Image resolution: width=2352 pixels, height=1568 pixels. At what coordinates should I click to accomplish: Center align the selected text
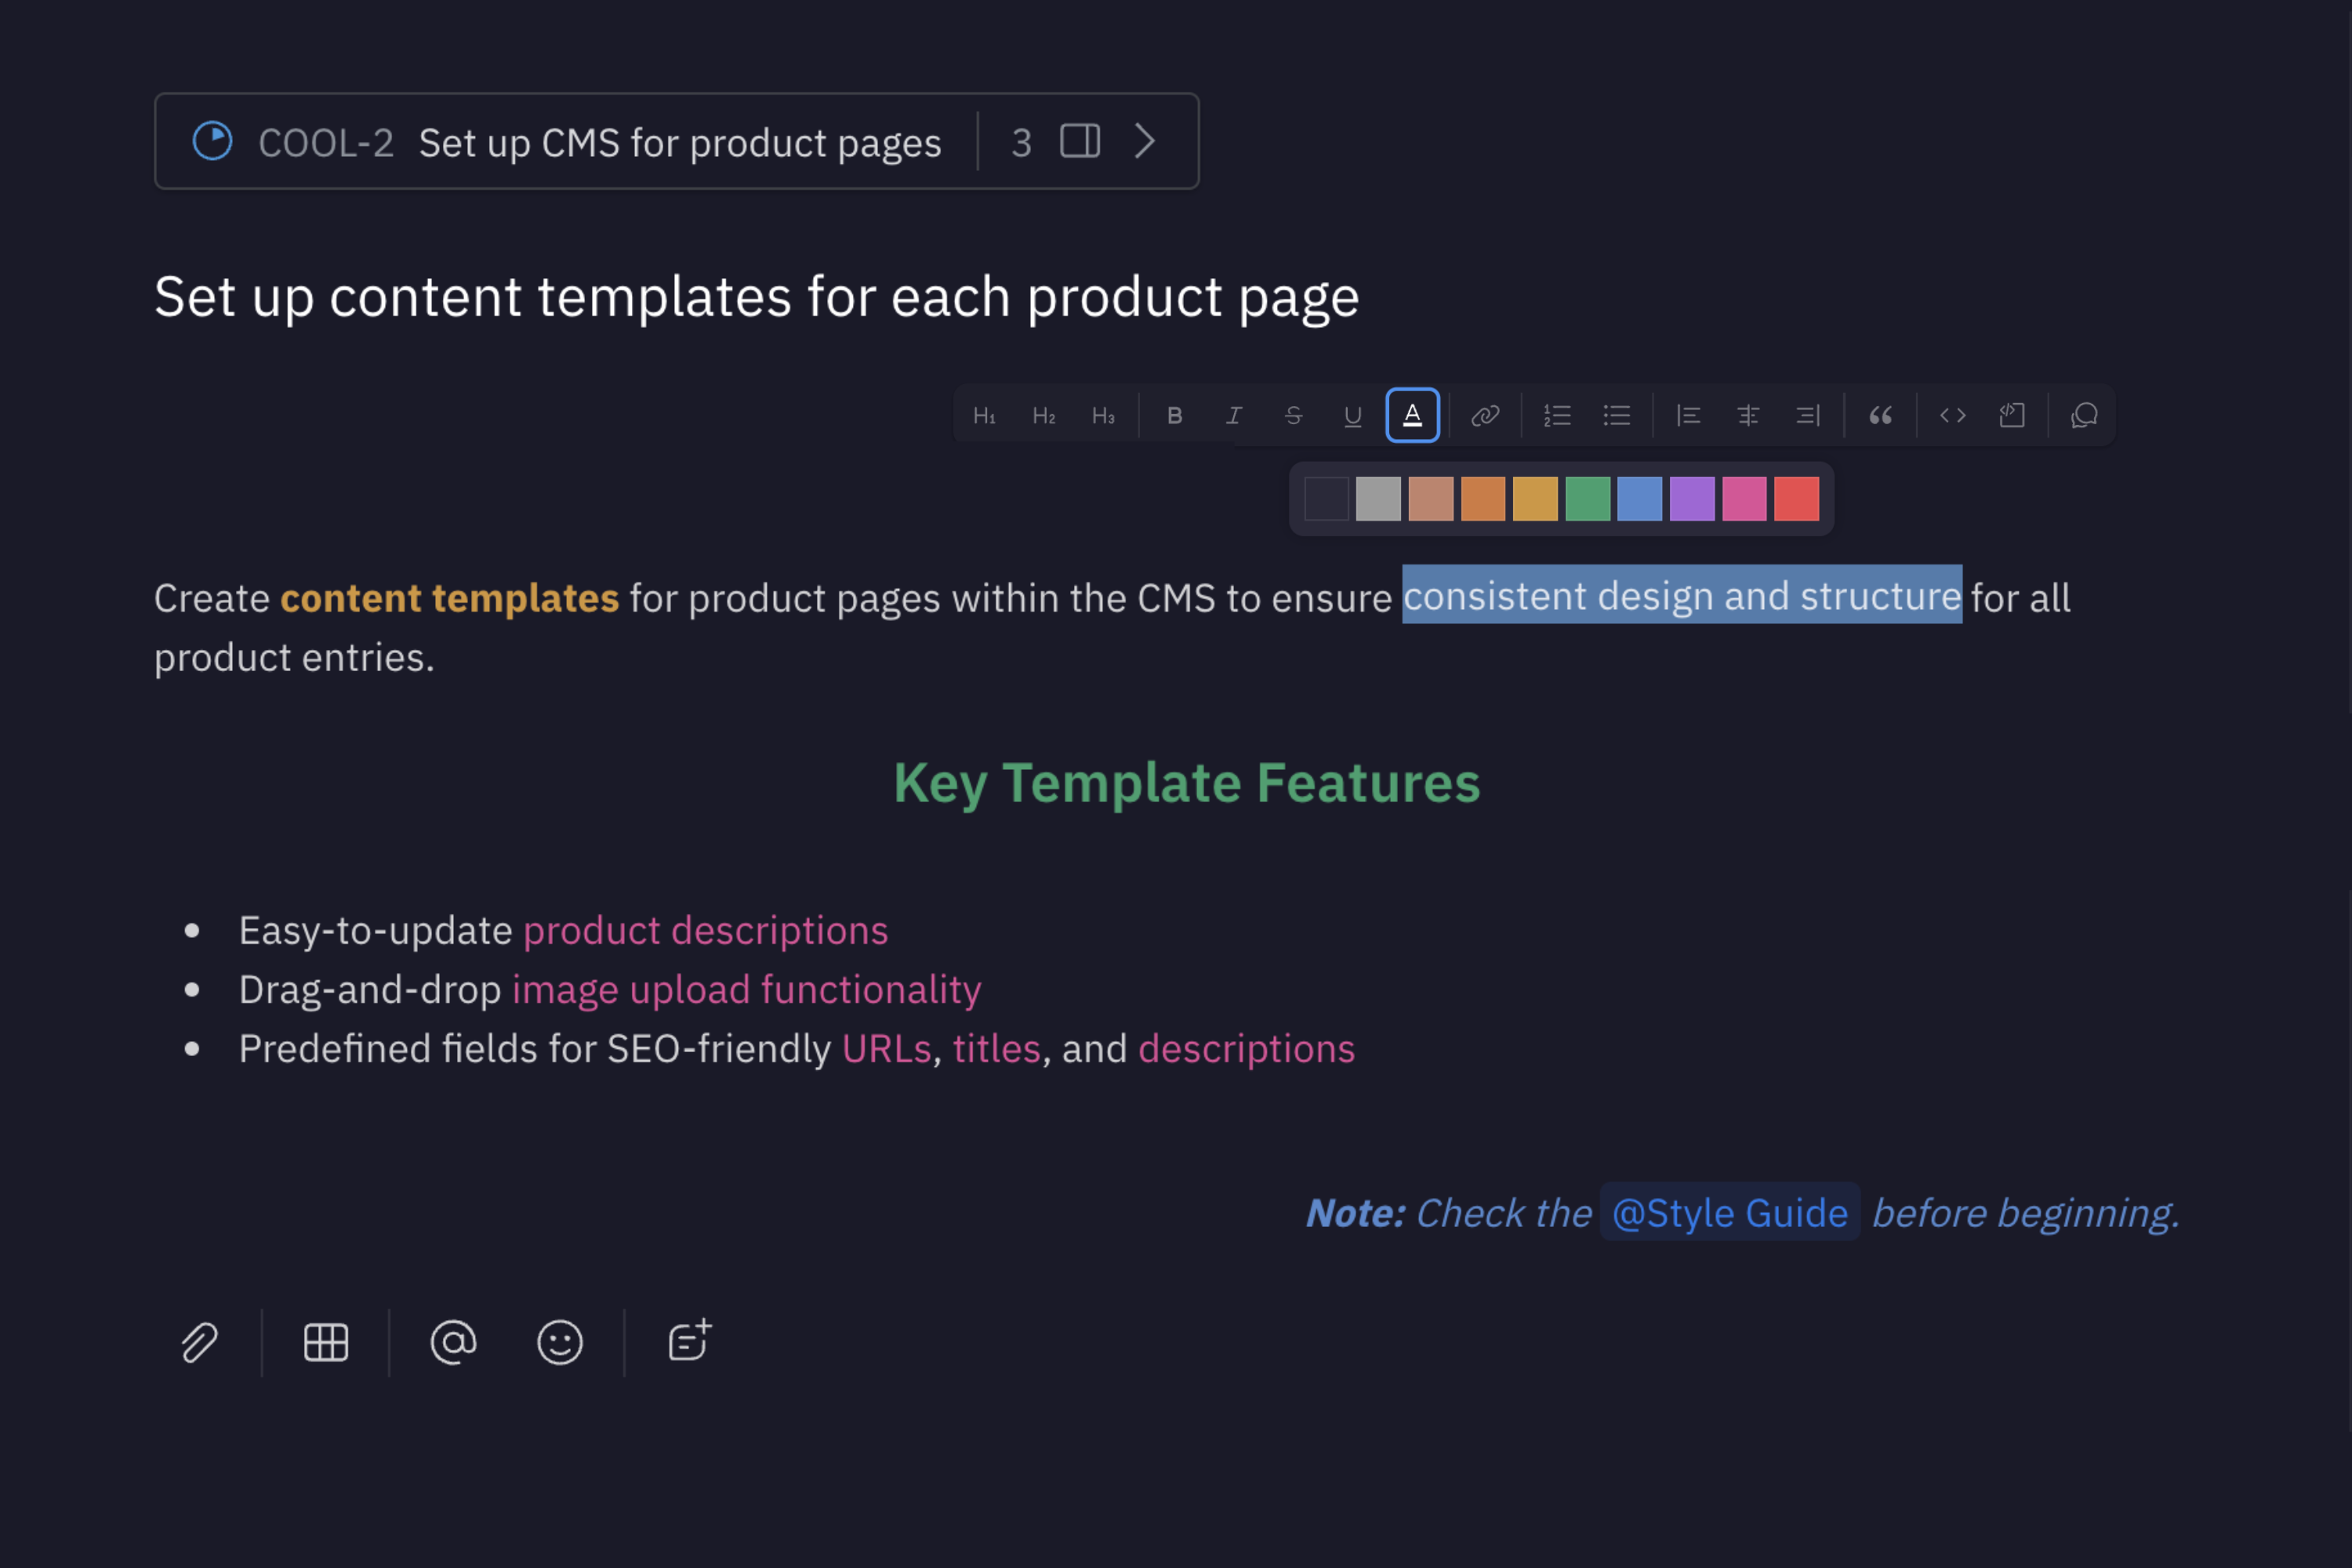(x=1748, y=415)
